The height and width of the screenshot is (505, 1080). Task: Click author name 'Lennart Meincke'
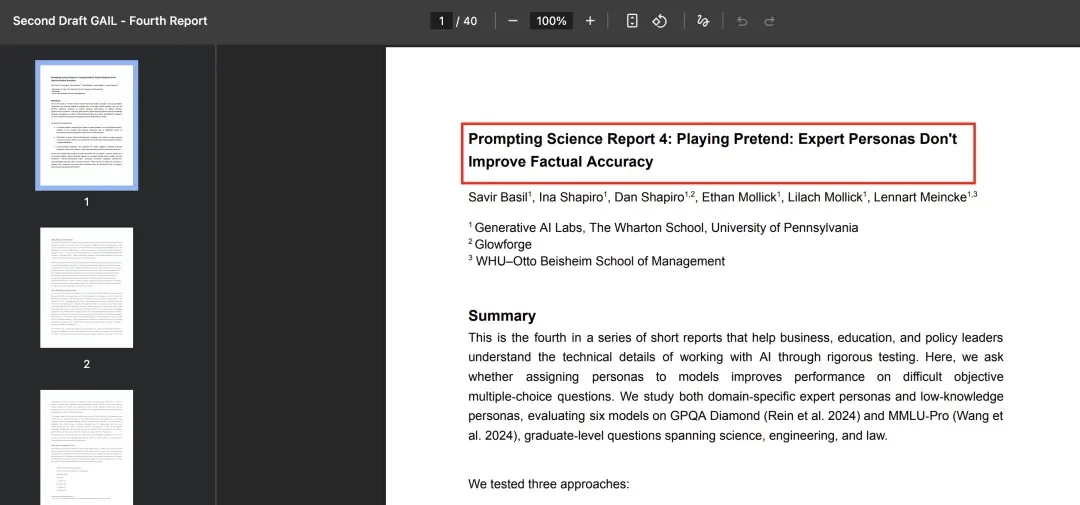[x=920, y=198]
